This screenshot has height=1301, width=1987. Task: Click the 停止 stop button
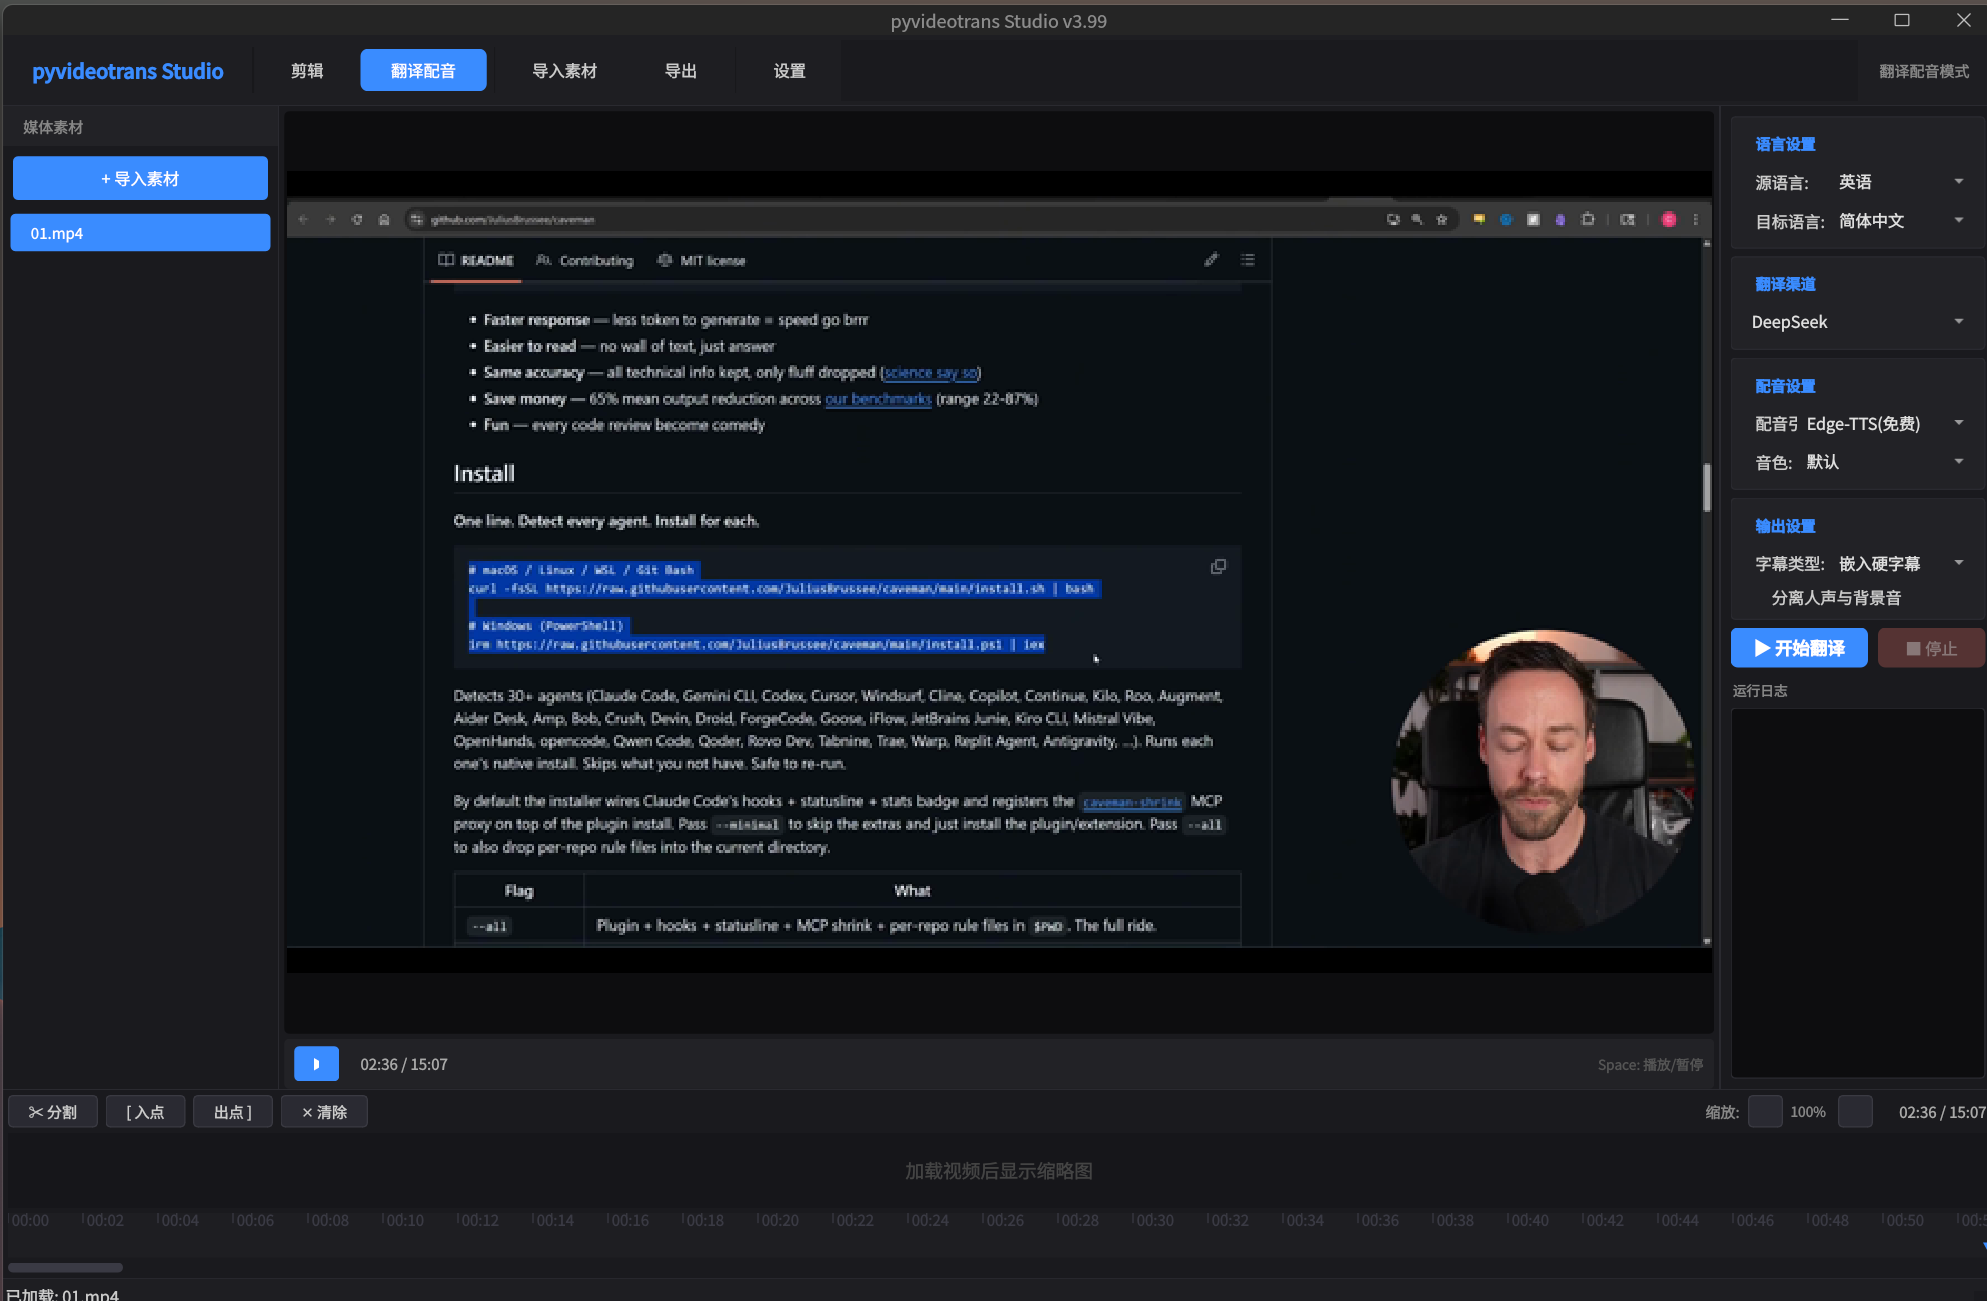click(x=1930, y=648)
